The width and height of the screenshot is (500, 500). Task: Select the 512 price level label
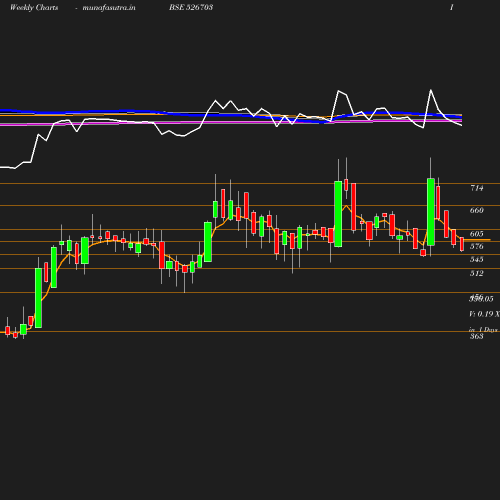(x=477, y=273)
